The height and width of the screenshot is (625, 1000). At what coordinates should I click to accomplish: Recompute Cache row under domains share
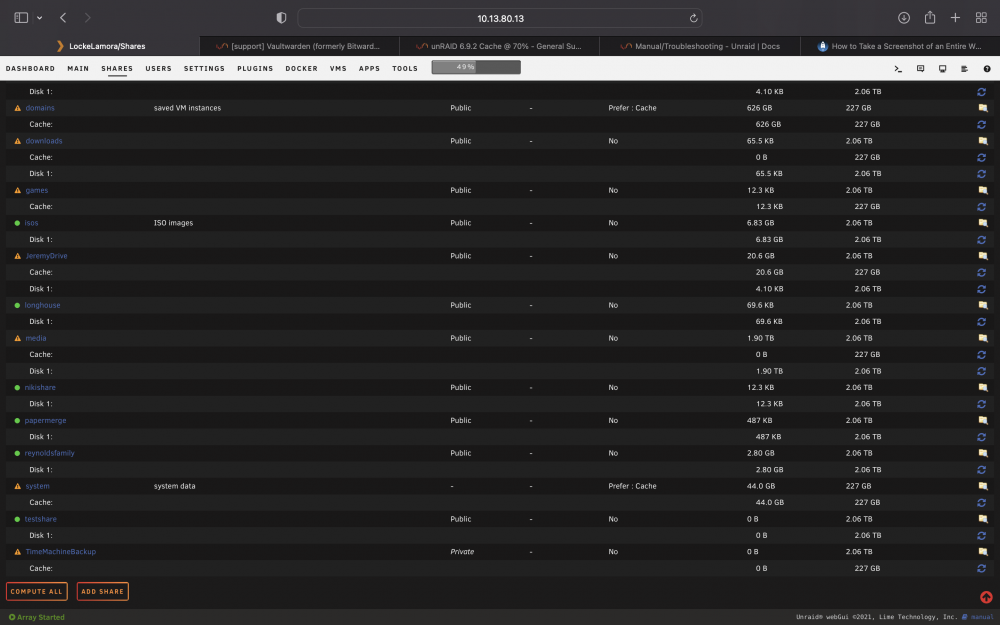coord(982,124)
